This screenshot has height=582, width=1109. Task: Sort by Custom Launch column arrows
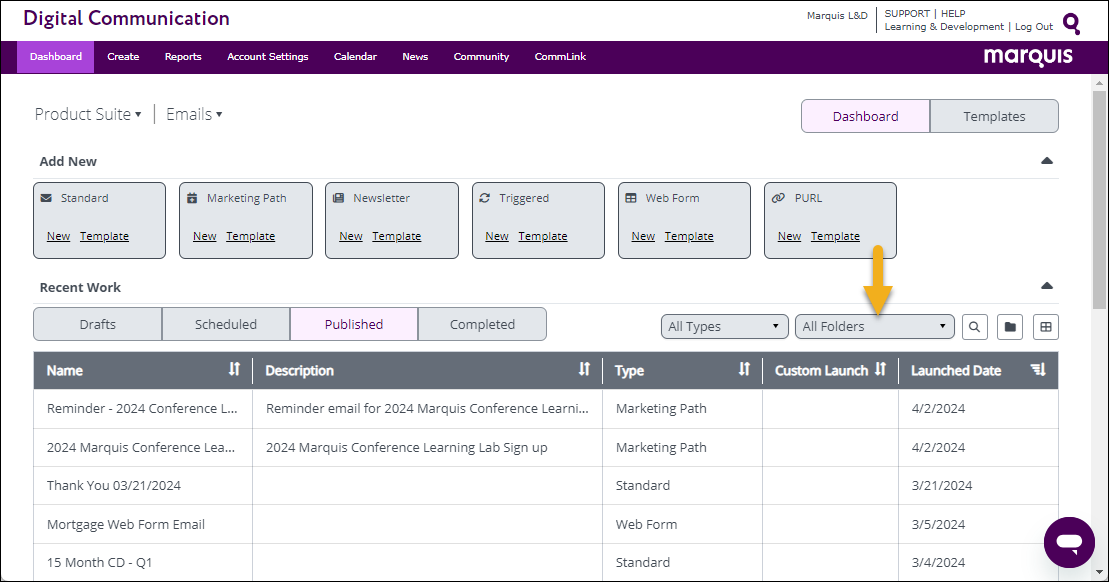880,369
